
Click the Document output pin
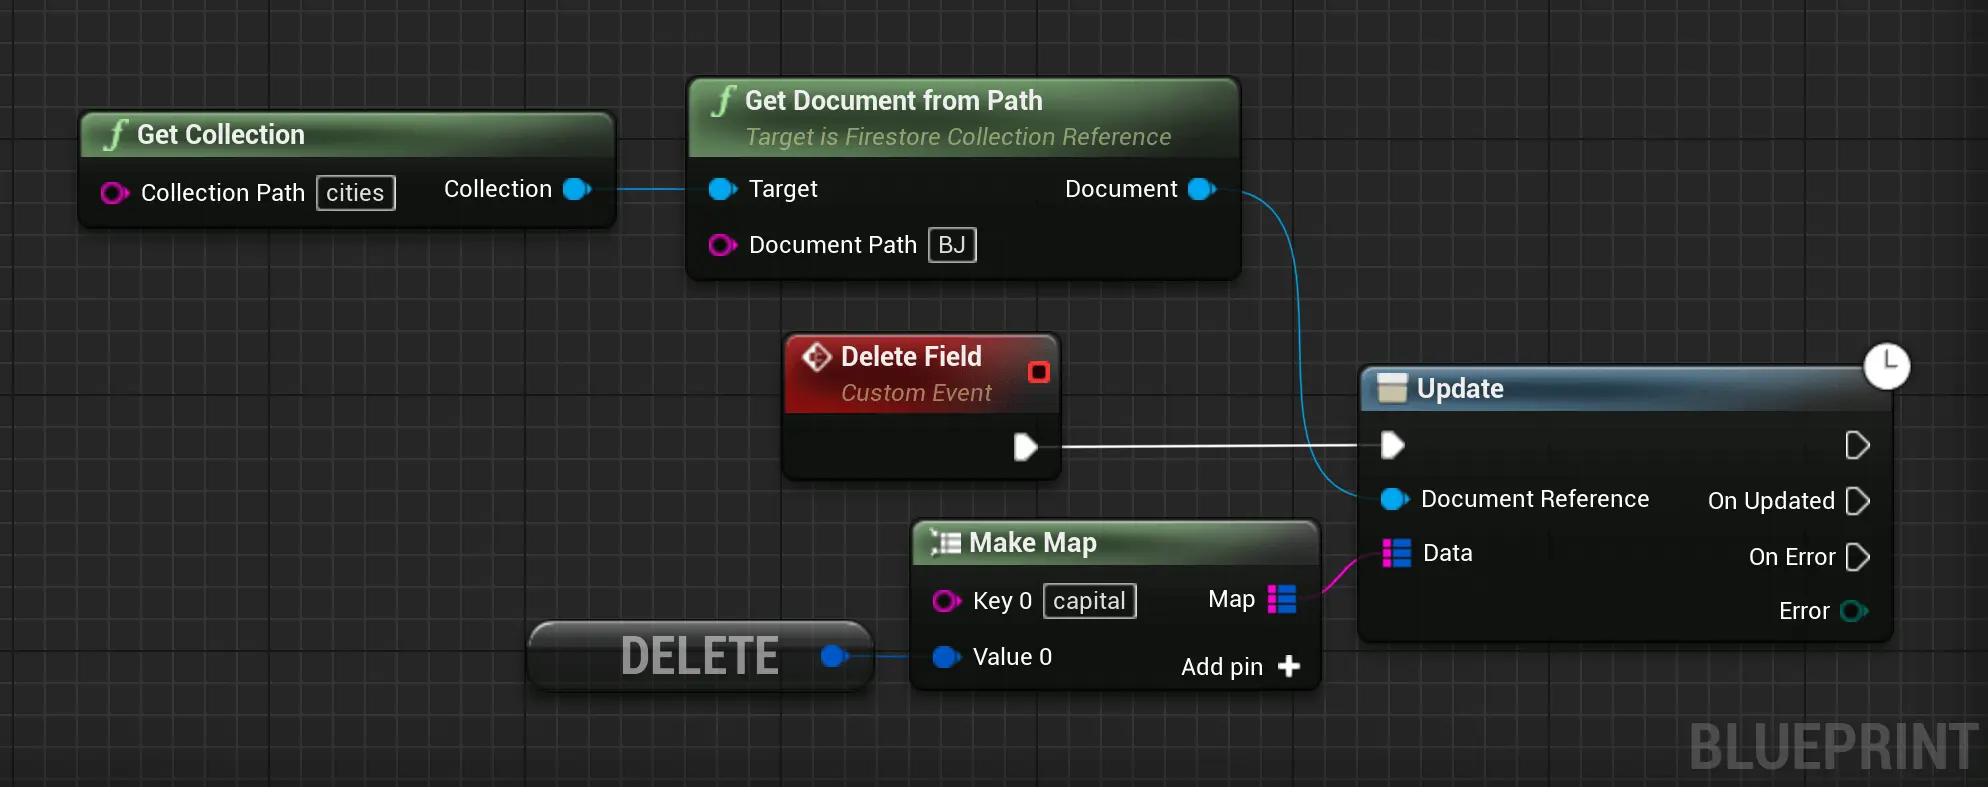[x=1202, y=189]
